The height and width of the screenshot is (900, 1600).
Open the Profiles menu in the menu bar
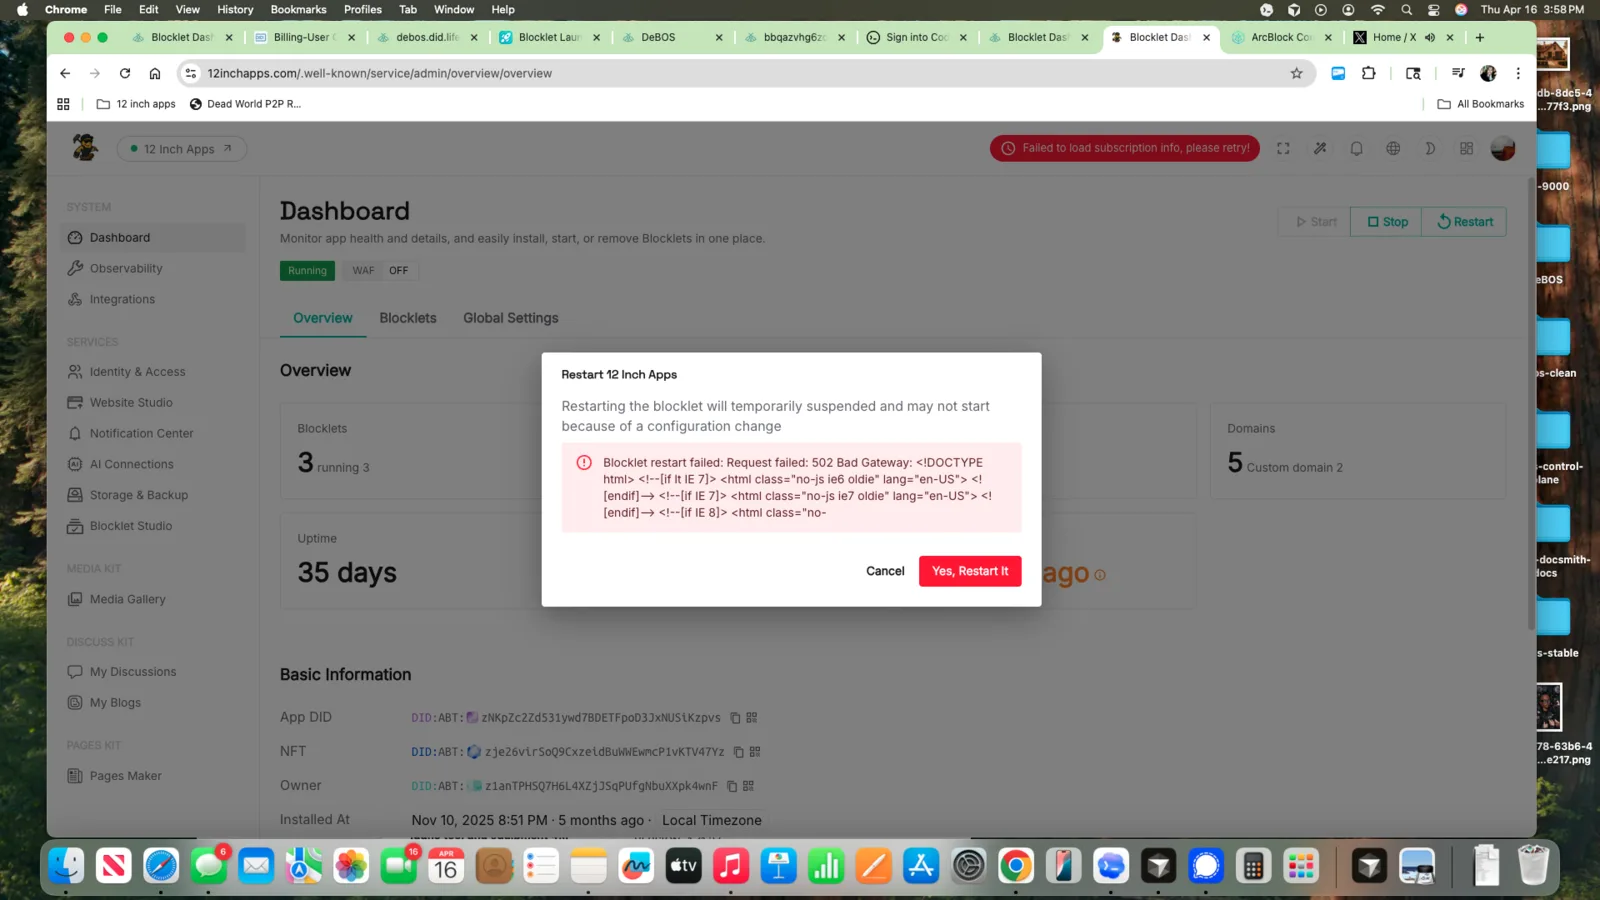tap(363, 10)
